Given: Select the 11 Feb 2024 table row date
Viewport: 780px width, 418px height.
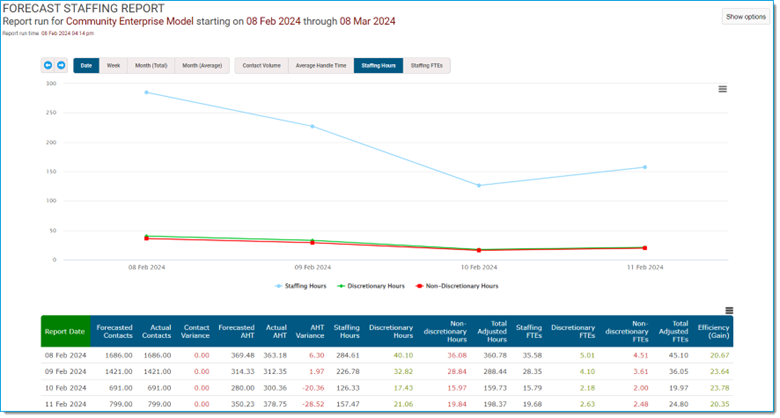Looking at the screenshot, I should [x=66, y=404].
